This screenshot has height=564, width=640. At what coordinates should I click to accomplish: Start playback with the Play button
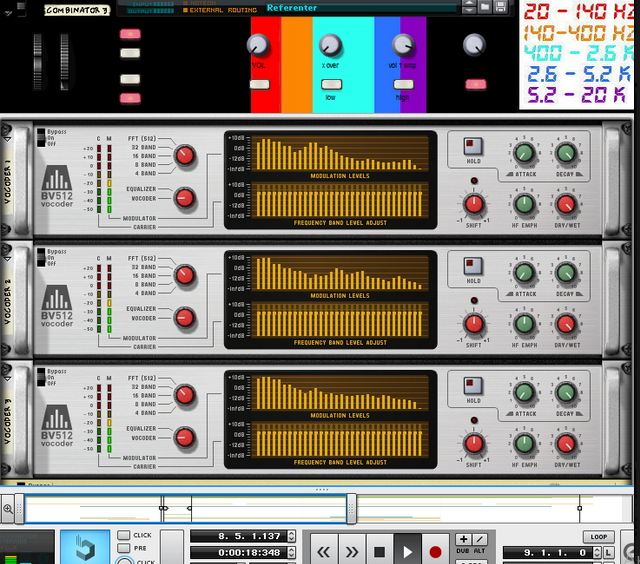click(x=407, y=552)
